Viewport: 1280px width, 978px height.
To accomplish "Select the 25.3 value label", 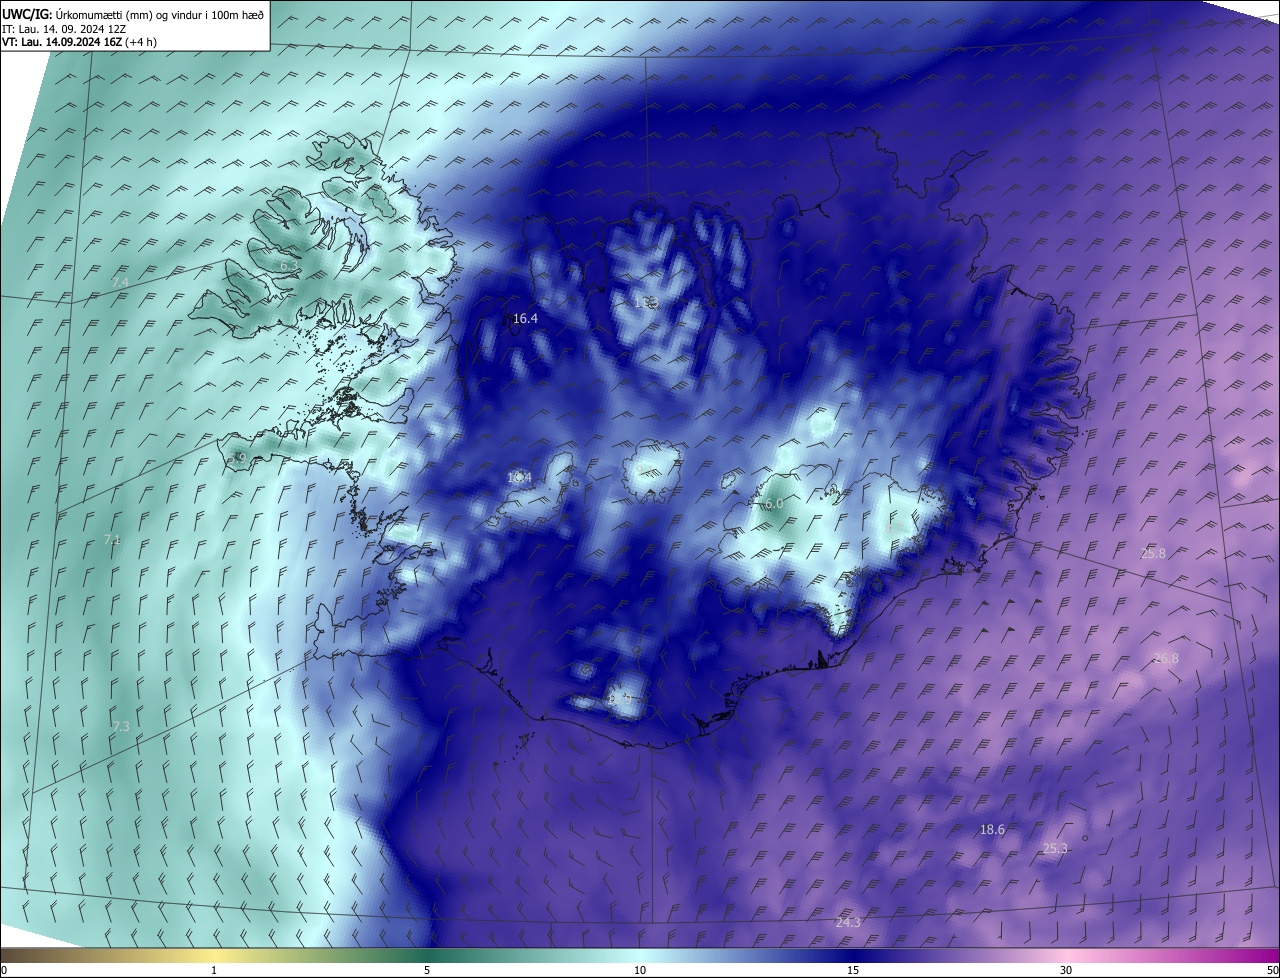I will (x=1055, y=849).
